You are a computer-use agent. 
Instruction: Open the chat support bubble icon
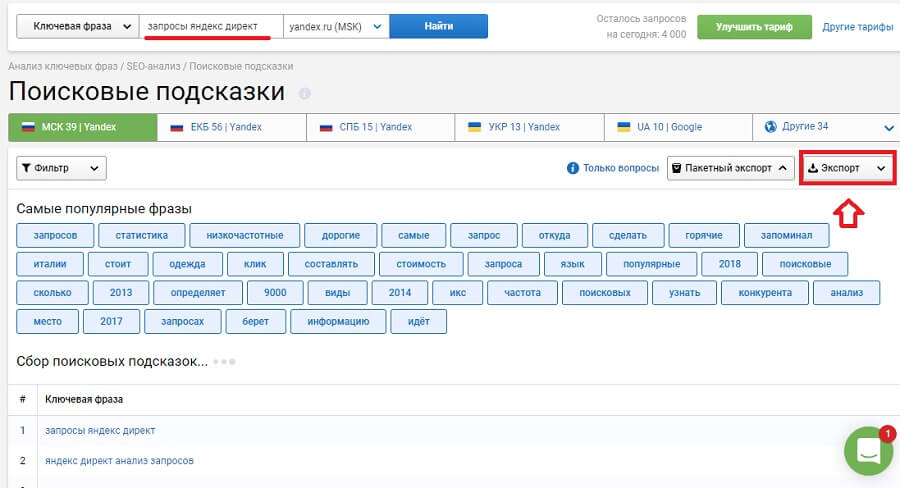click(x=868, y=451)
